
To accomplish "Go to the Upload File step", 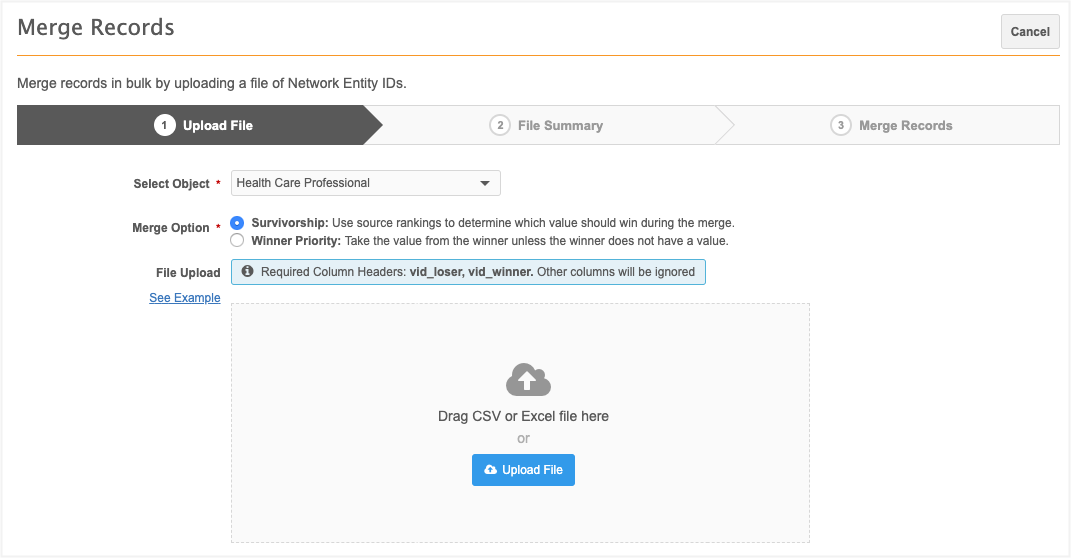I will (217, 126).
